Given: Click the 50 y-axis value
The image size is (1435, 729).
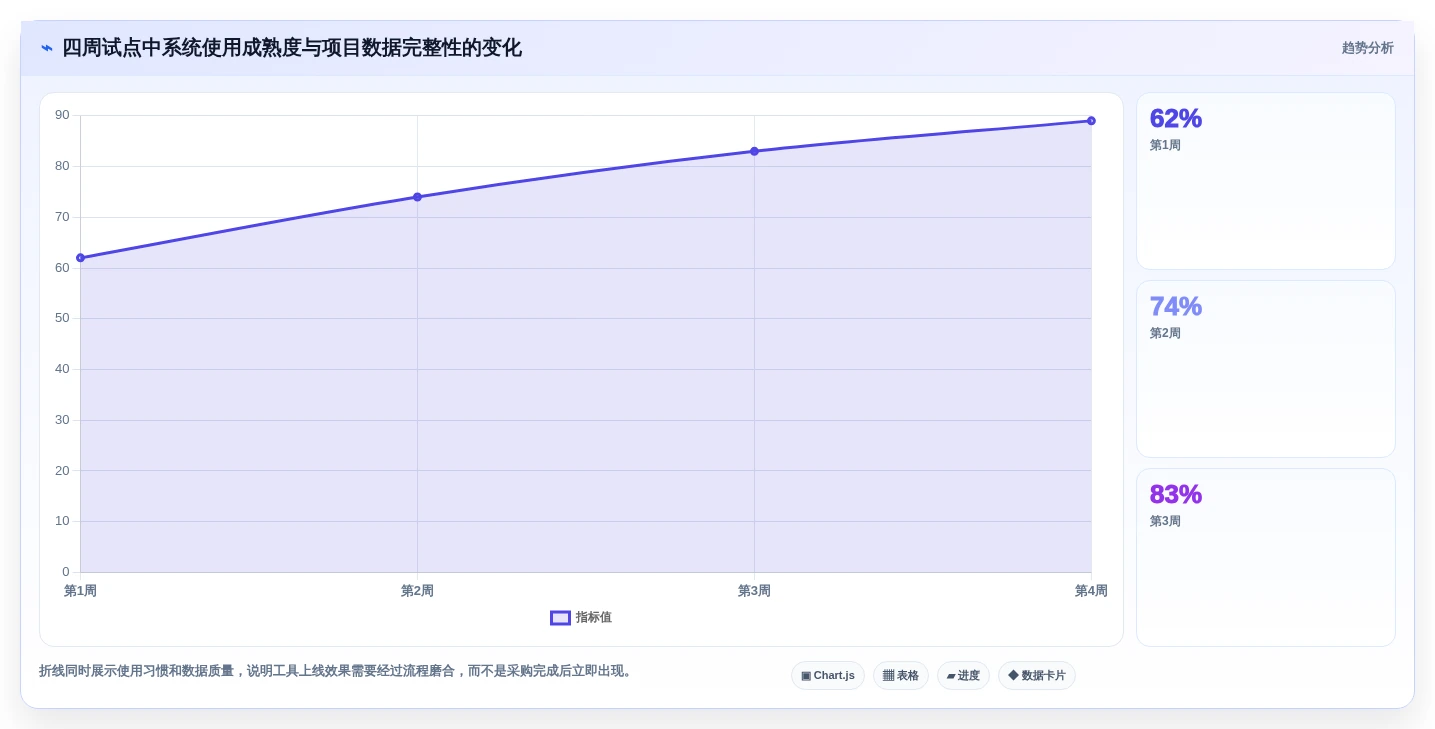Looking at the screenshot, I should pyautogui.click(x=62, y=318).
